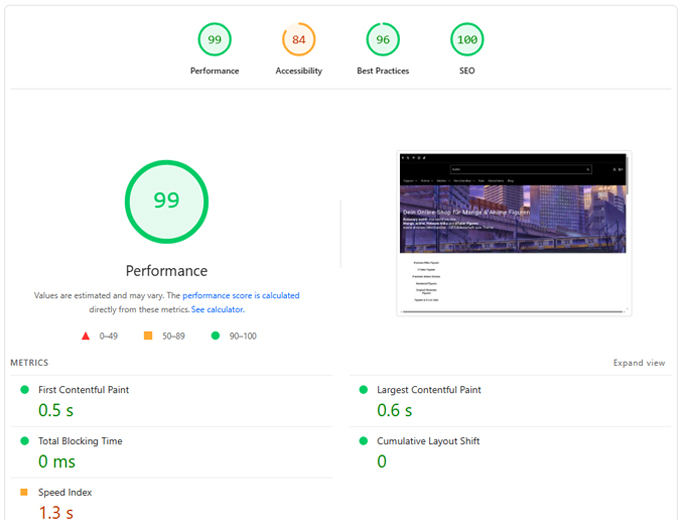The height and width of the screenshot is (520, 680).
Task: Click the green dot beside Cumulative Layout Shift
Action: click(x=362, y=441)
